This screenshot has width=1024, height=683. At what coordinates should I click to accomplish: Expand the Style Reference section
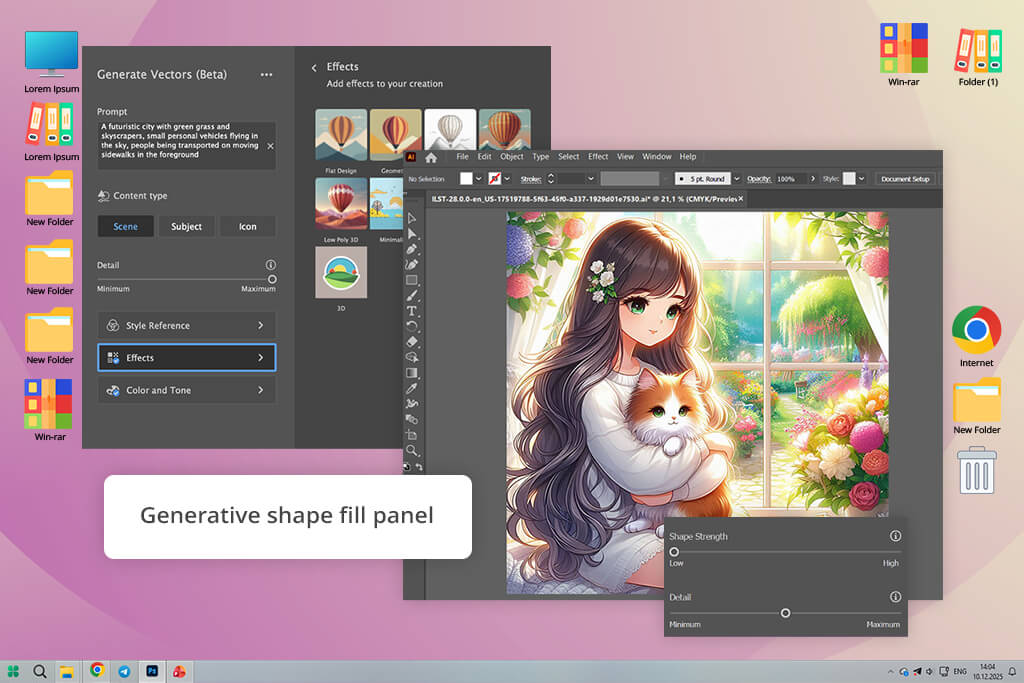(187, 325)
